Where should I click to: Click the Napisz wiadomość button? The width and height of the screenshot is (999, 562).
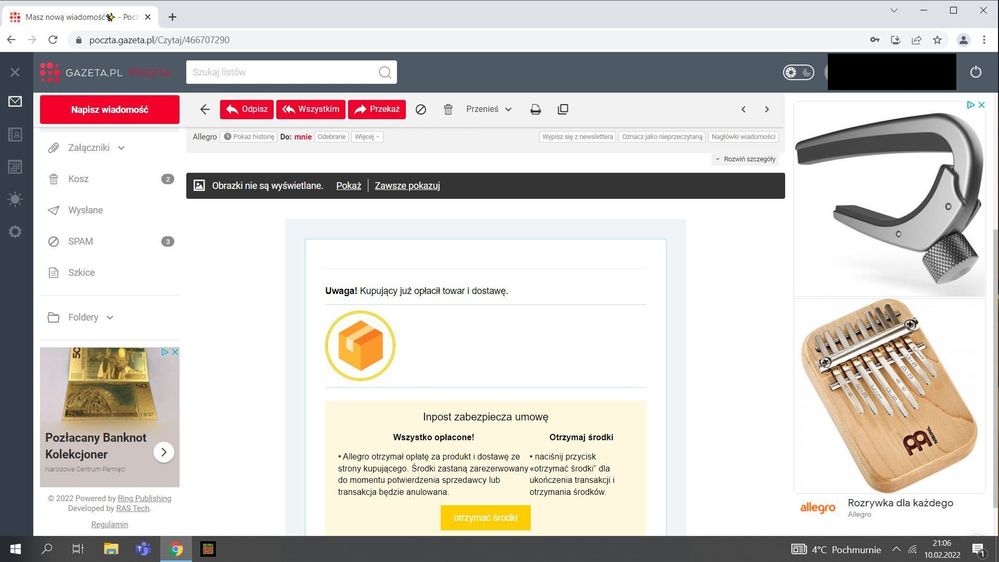[x=109, y=109]
